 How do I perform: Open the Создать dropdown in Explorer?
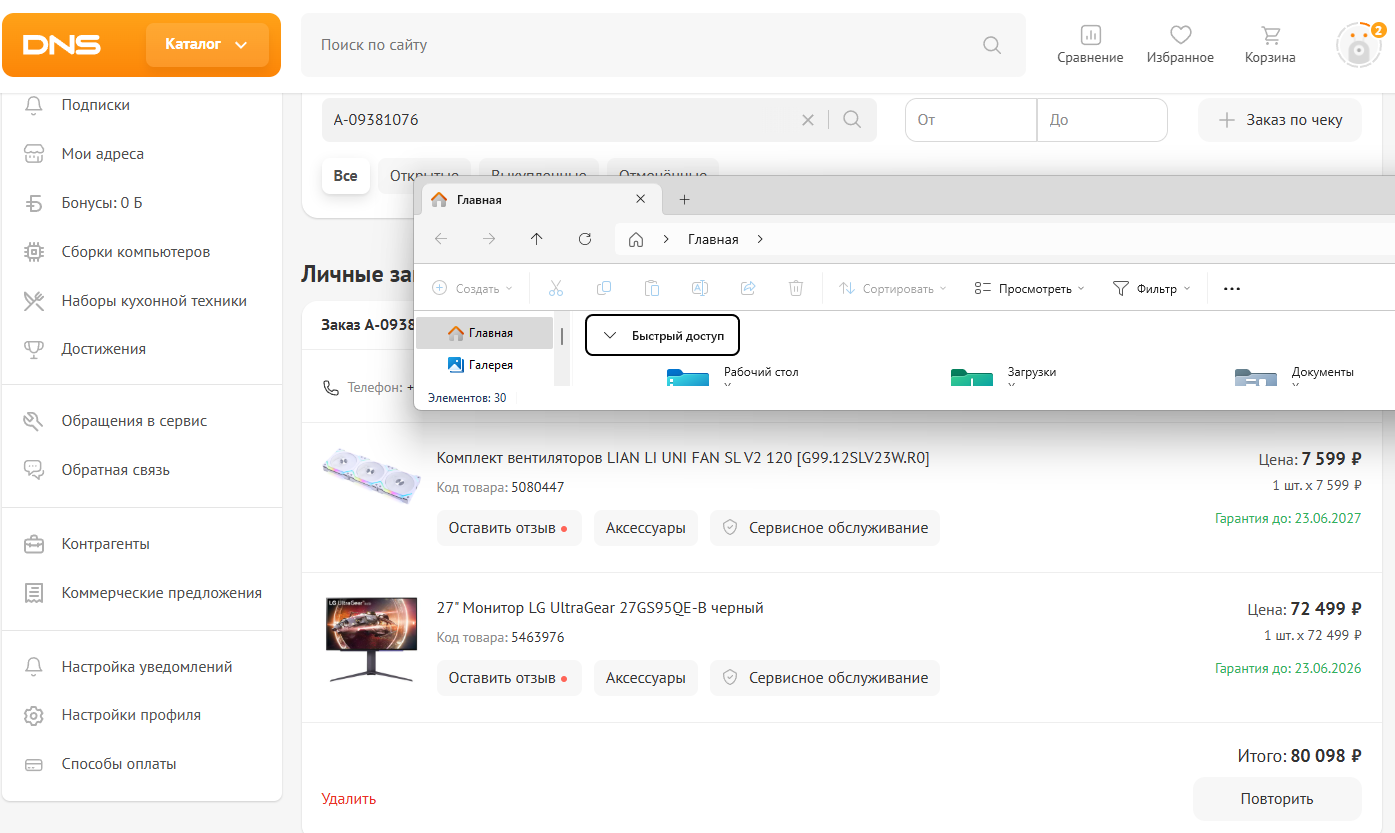tap(472, 288)
